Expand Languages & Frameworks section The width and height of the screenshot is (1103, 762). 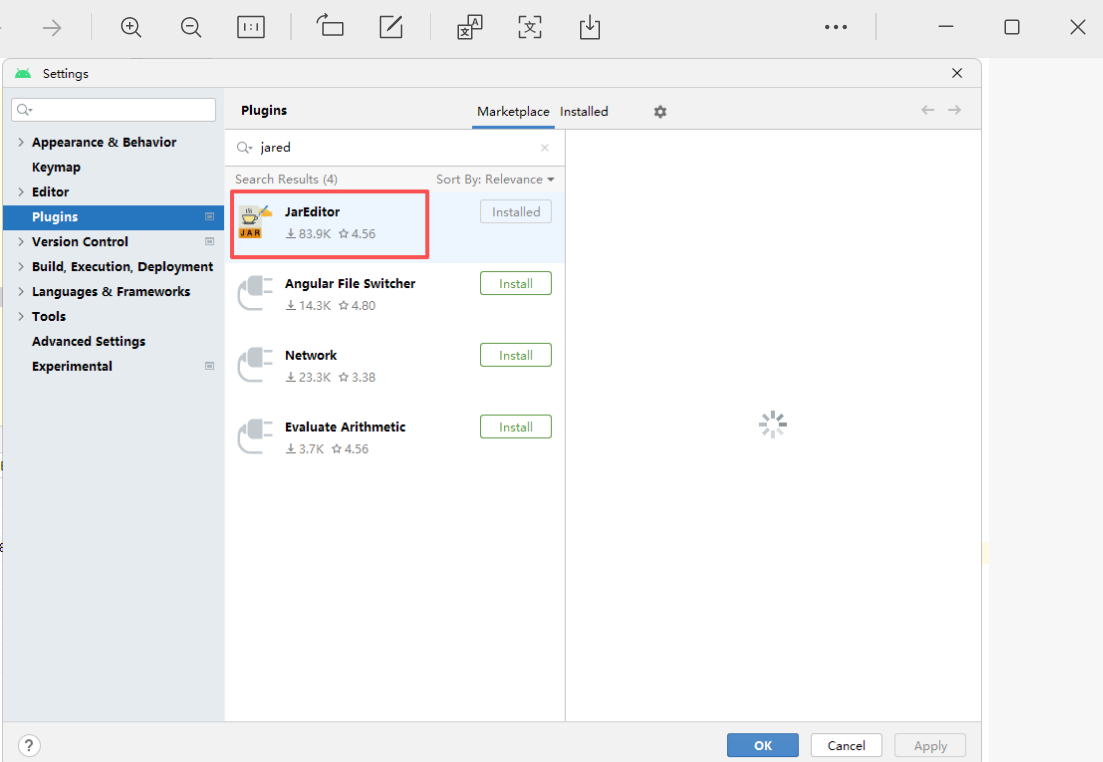coord(21,291)
